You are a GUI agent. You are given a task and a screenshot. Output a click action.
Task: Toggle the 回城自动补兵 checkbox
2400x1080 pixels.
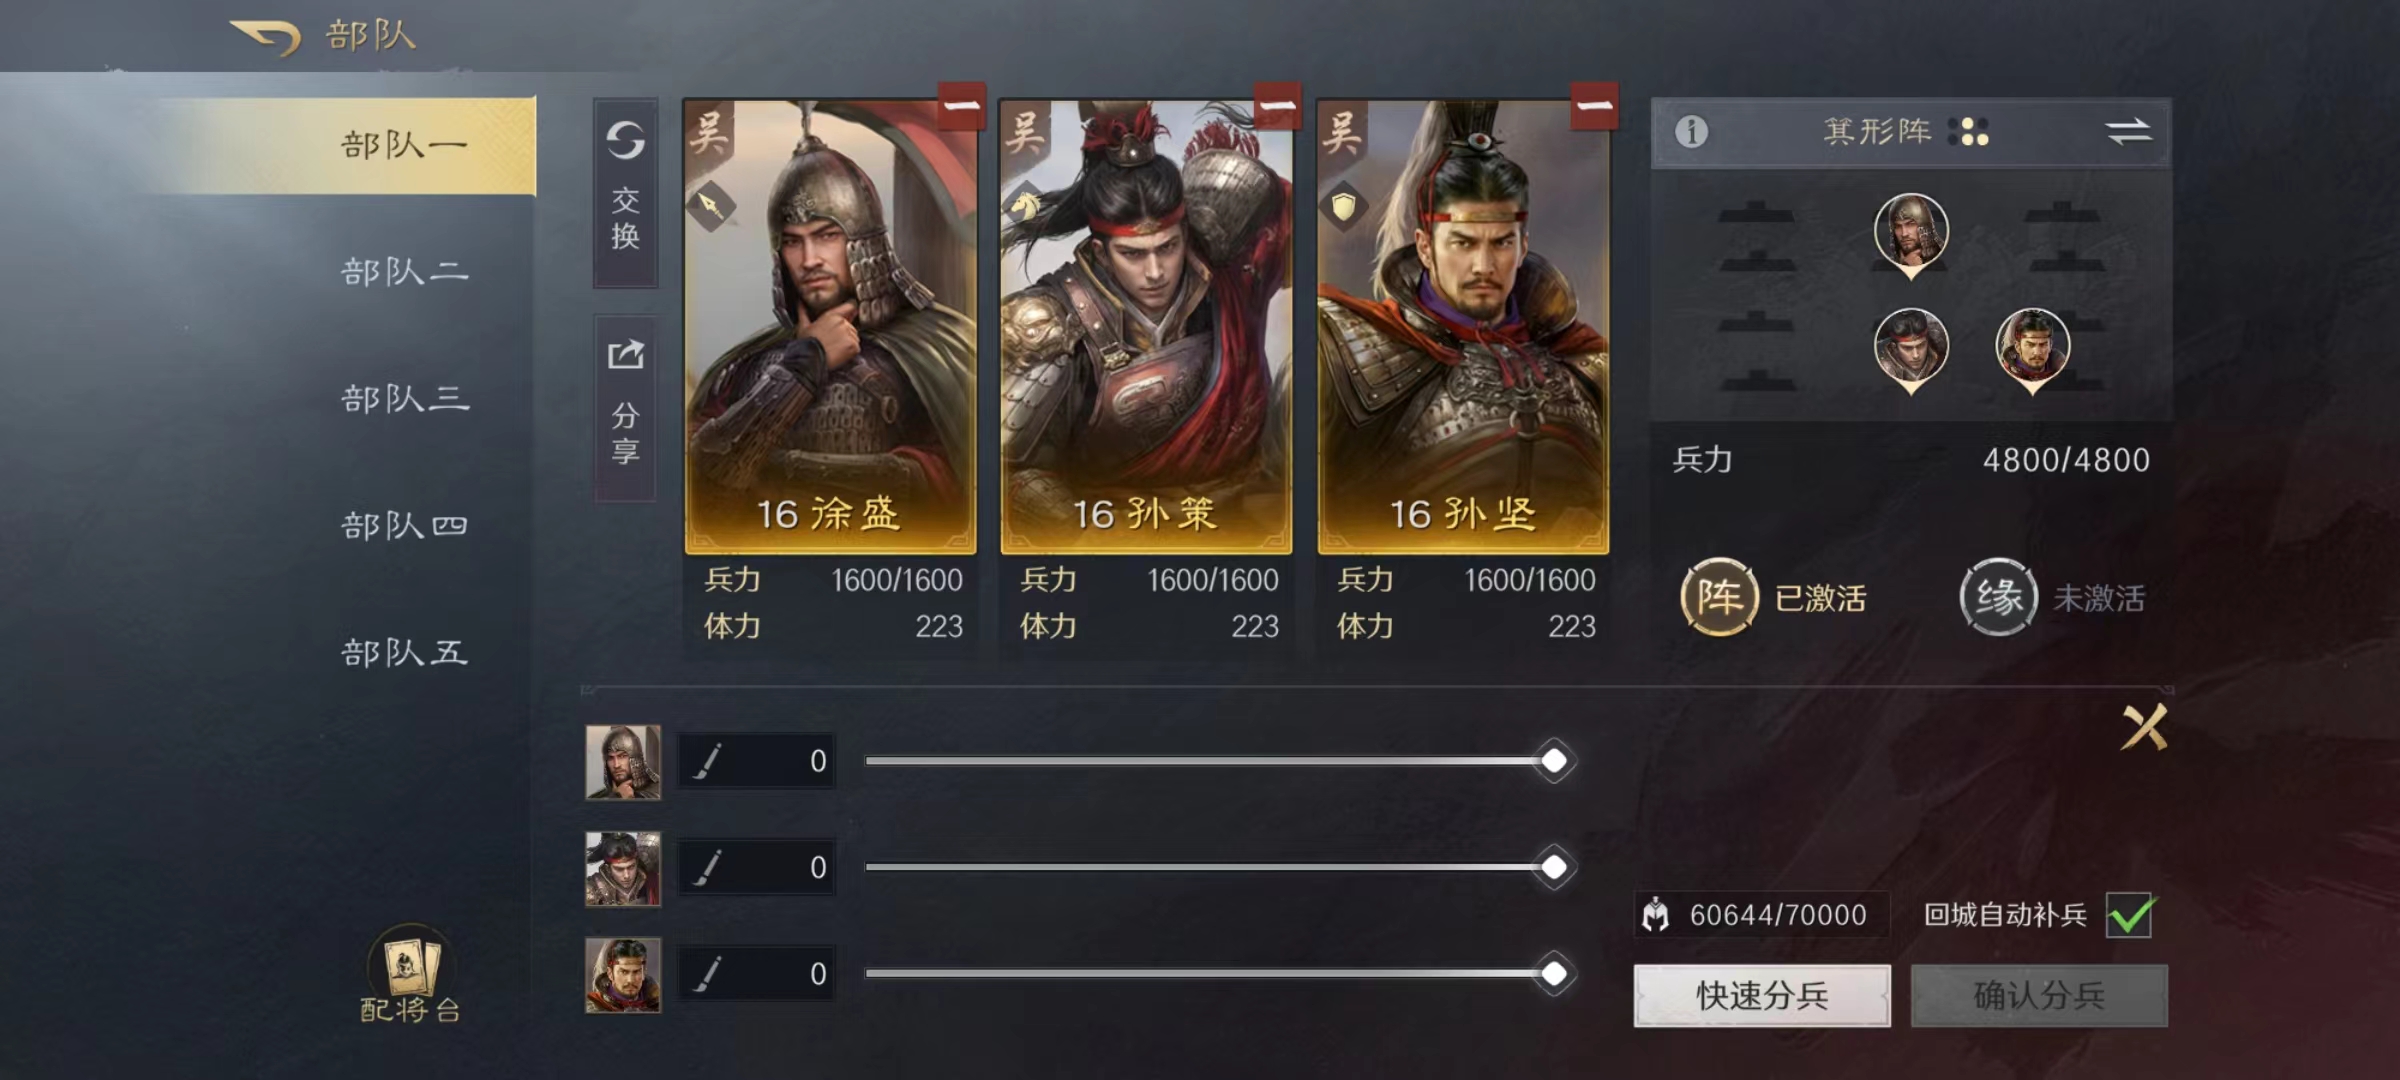pos(2130,914)
